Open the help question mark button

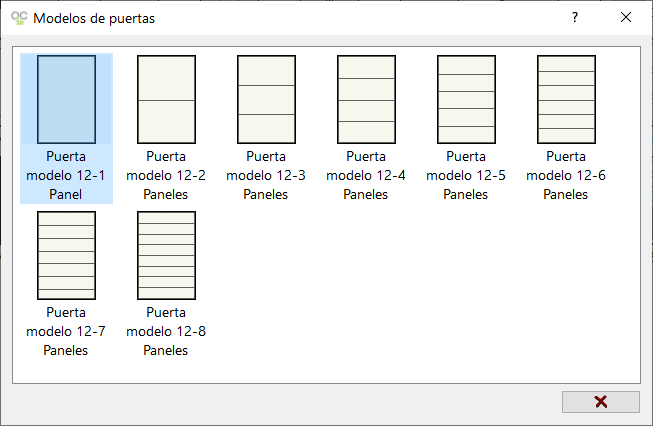pyautogui.click(x=575, y=17)
